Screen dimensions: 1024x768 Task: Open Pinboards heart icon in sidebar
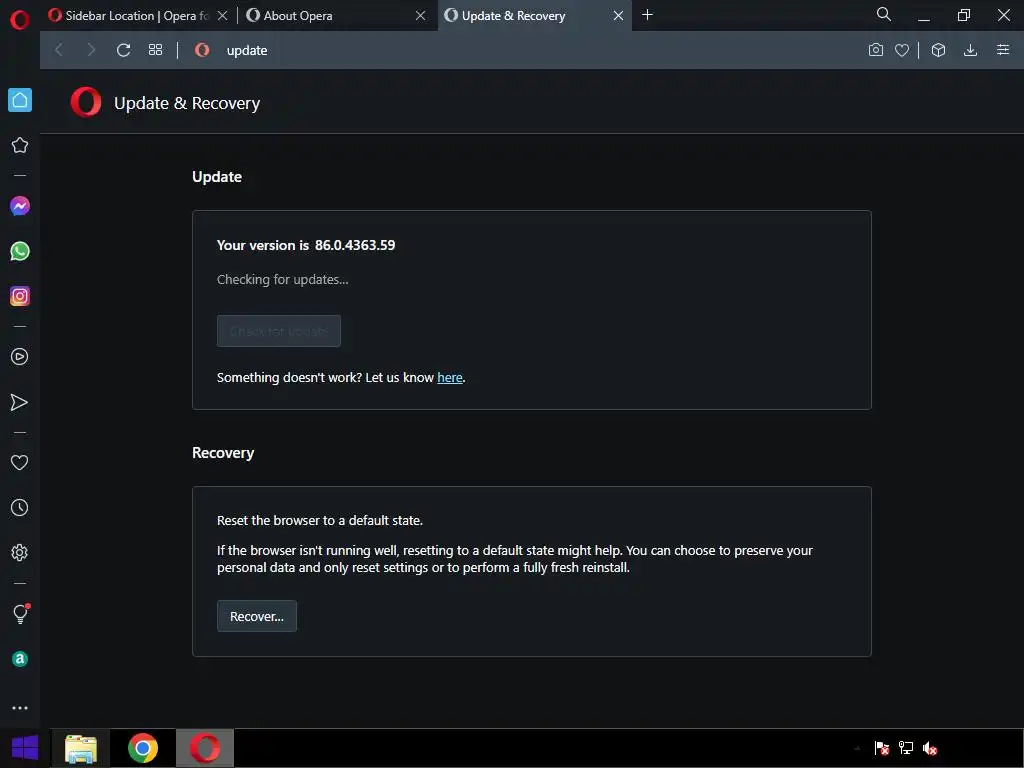pyautogui.click(x=20, y=462)
